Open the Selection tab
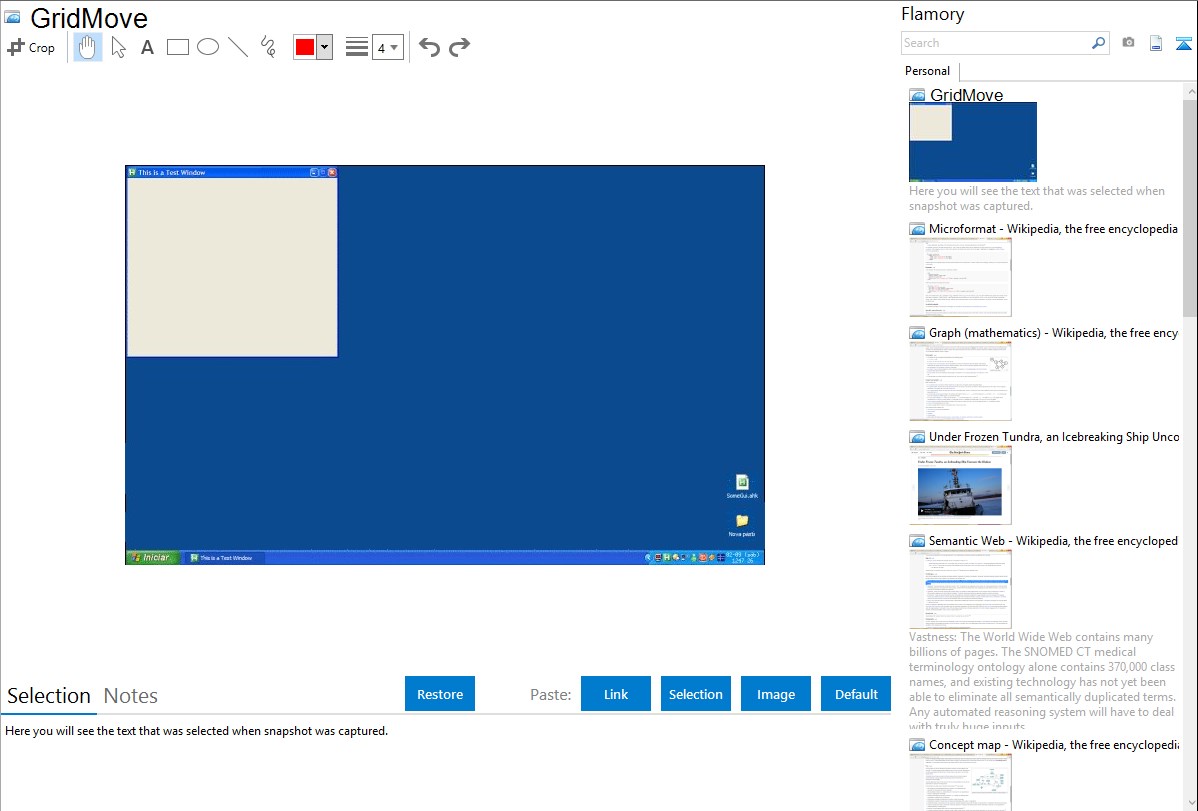 [49, 696]
